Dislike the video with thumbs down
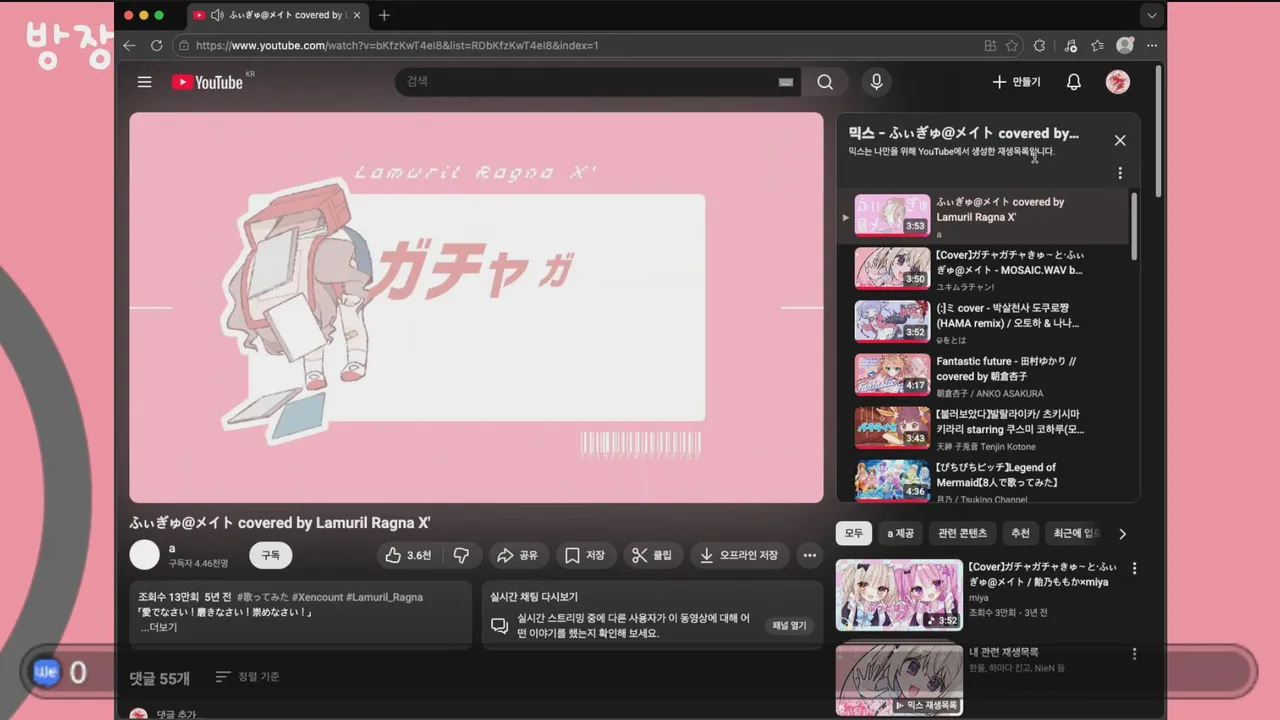The height and width of the screenshot is (720, 1280). (x=462, y=555)
